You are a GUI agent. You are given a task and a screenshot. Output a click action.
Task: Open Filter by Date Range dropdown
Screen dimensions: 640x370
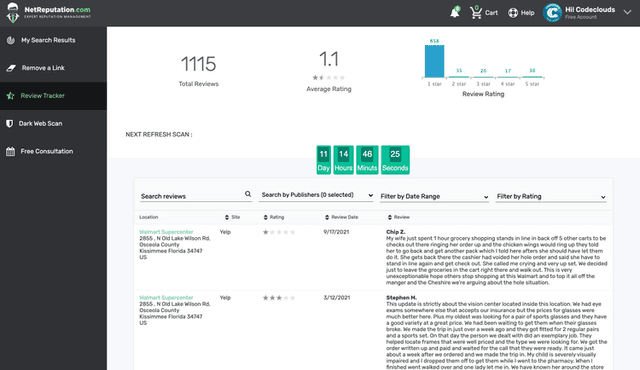point(434,197)
